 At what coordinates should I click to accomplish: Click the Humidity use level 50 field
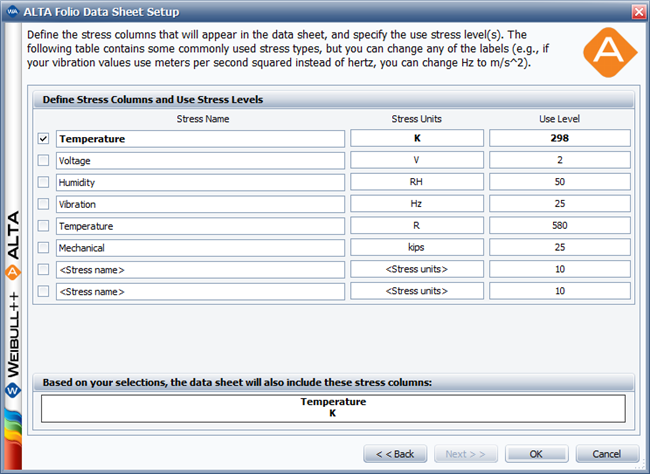click(x=559, y=182)
